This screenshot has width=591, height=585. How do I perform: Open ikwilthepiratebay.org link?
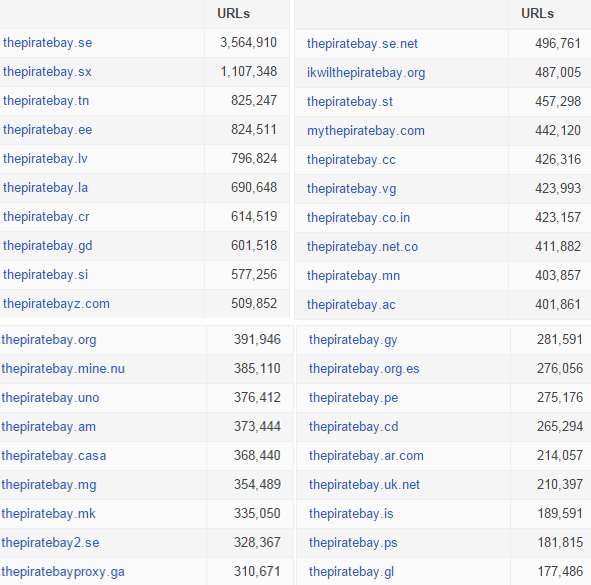pyautogui.click(x=366, y=73)
